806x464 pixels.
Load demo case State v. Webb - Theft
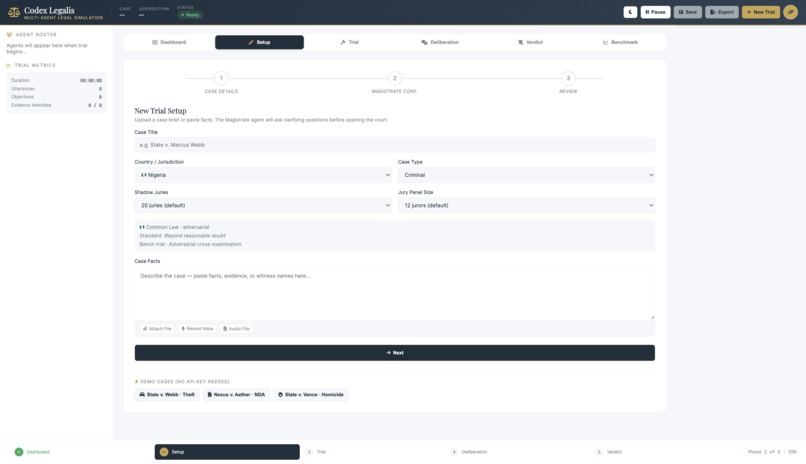[167, 395]
